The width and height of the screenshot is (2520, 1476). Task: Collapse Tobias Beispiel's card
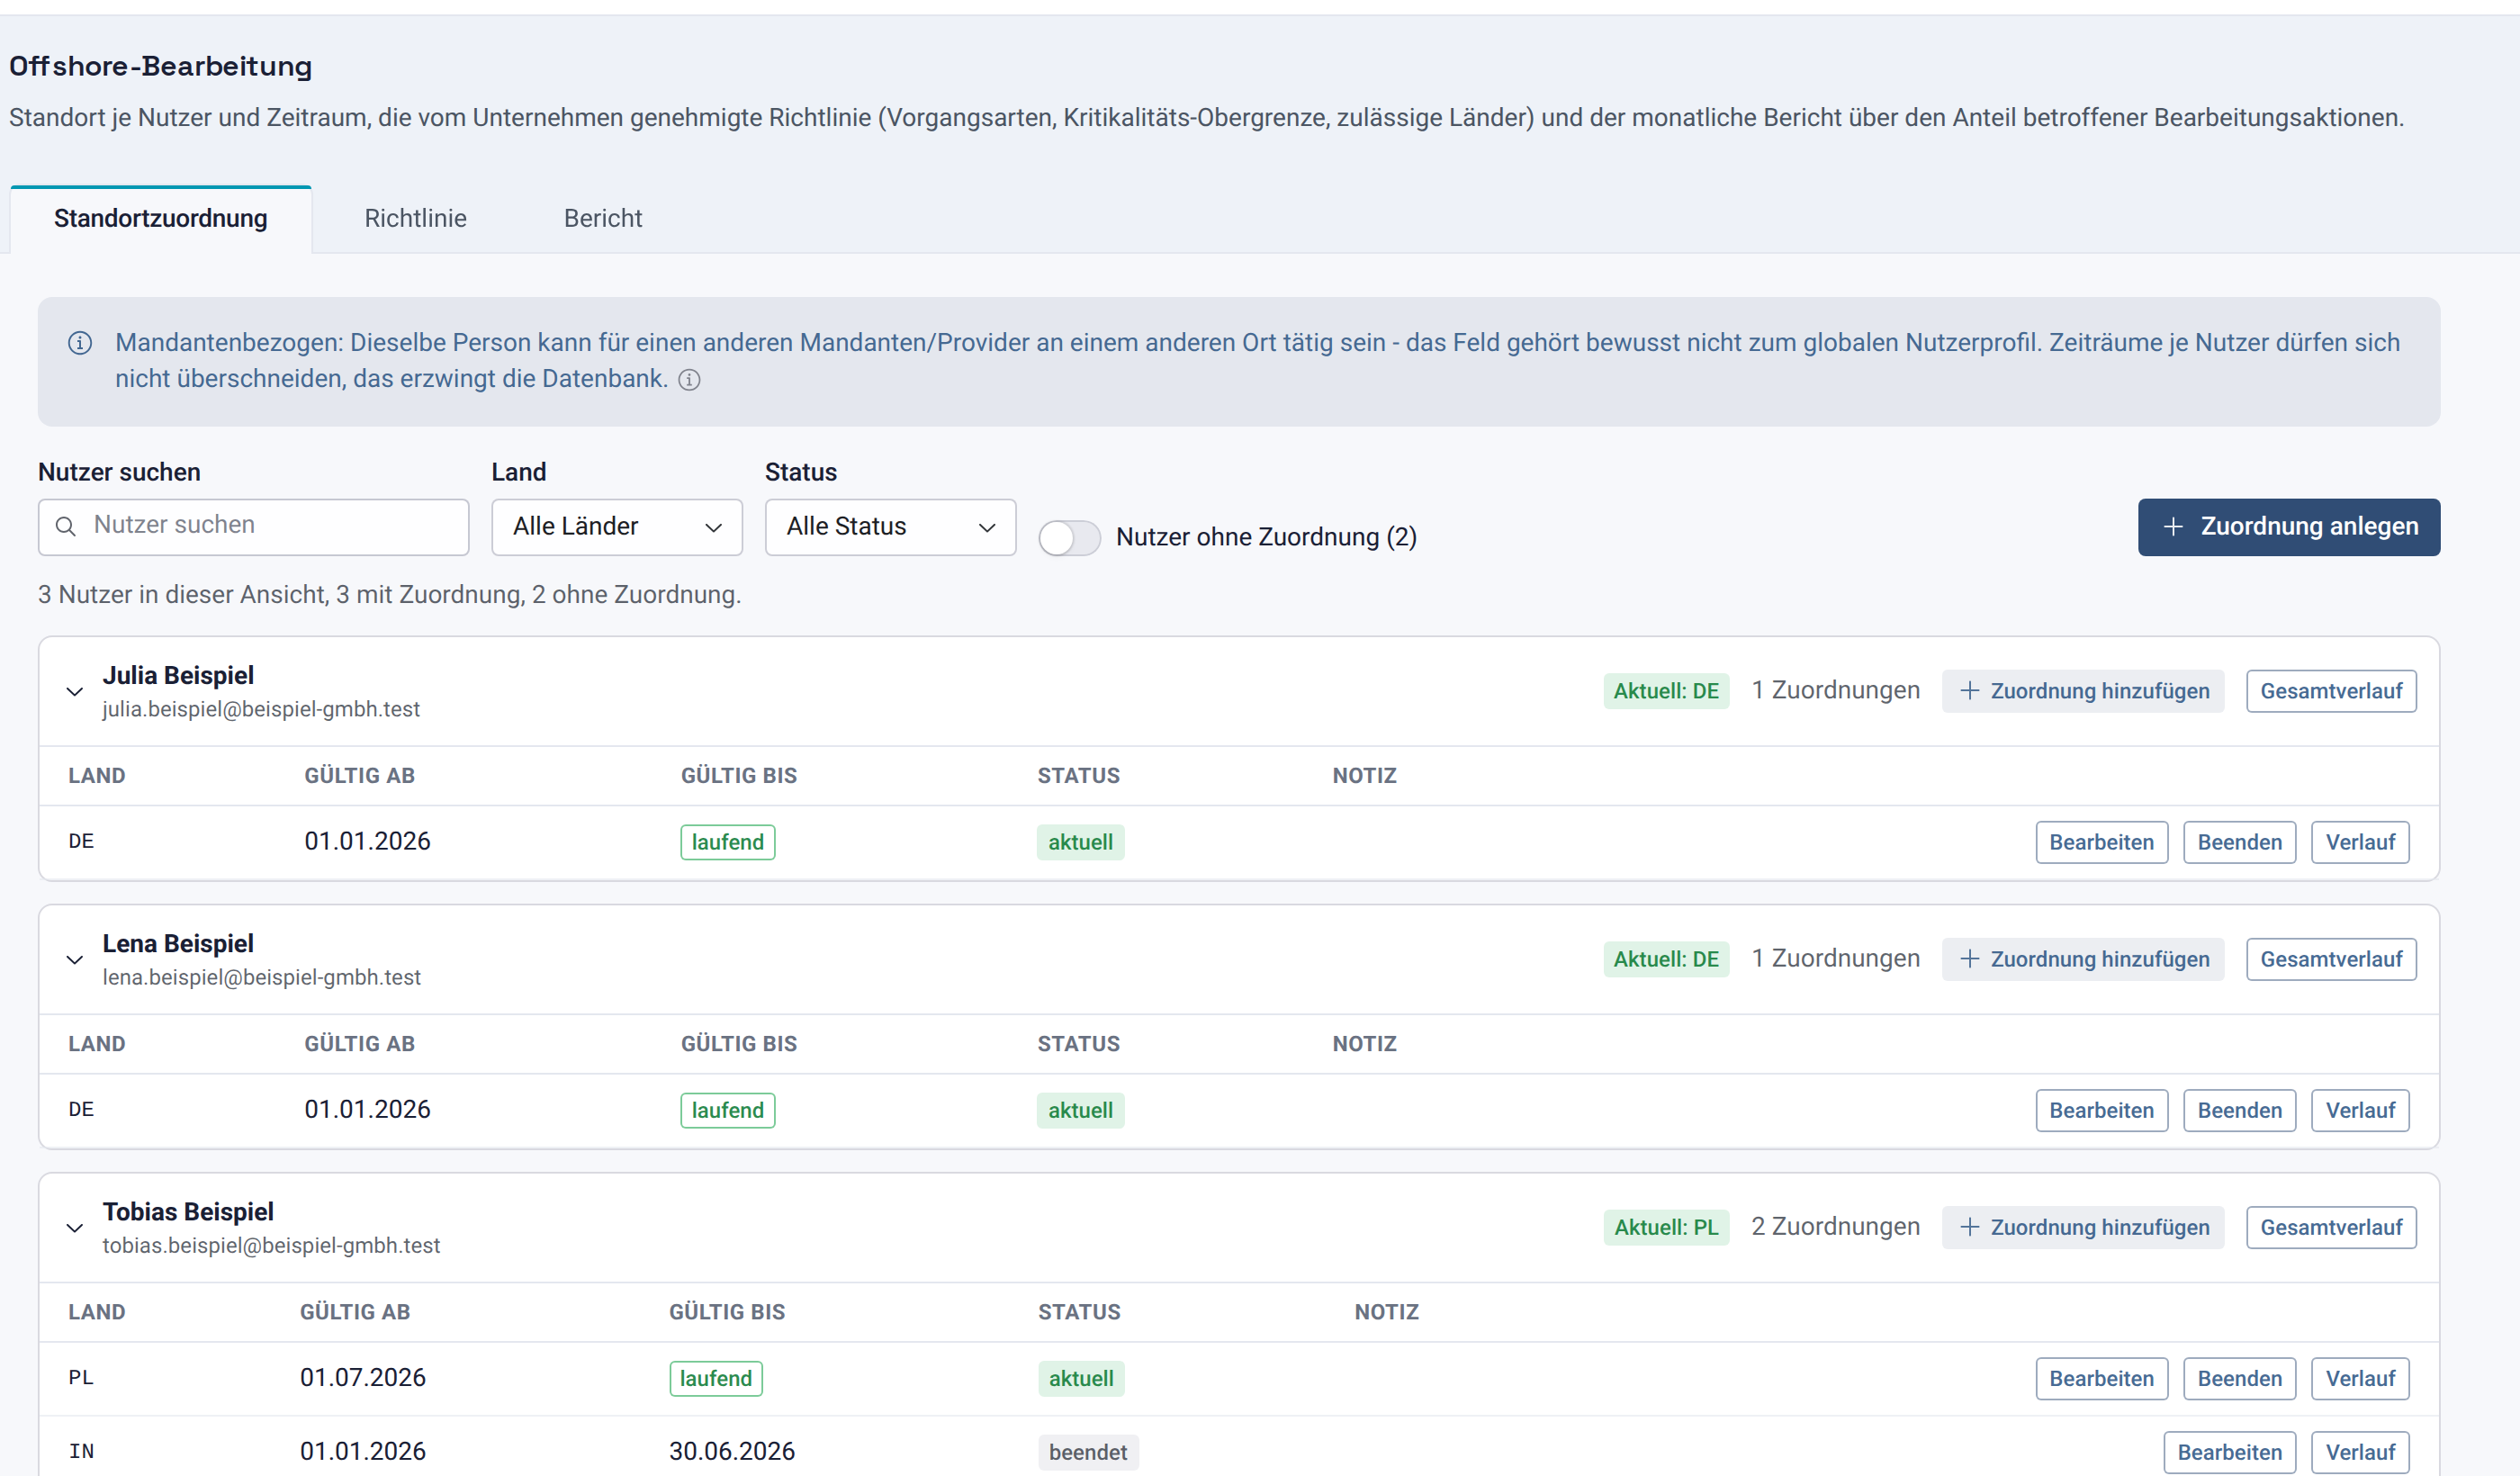(75, 1227)
